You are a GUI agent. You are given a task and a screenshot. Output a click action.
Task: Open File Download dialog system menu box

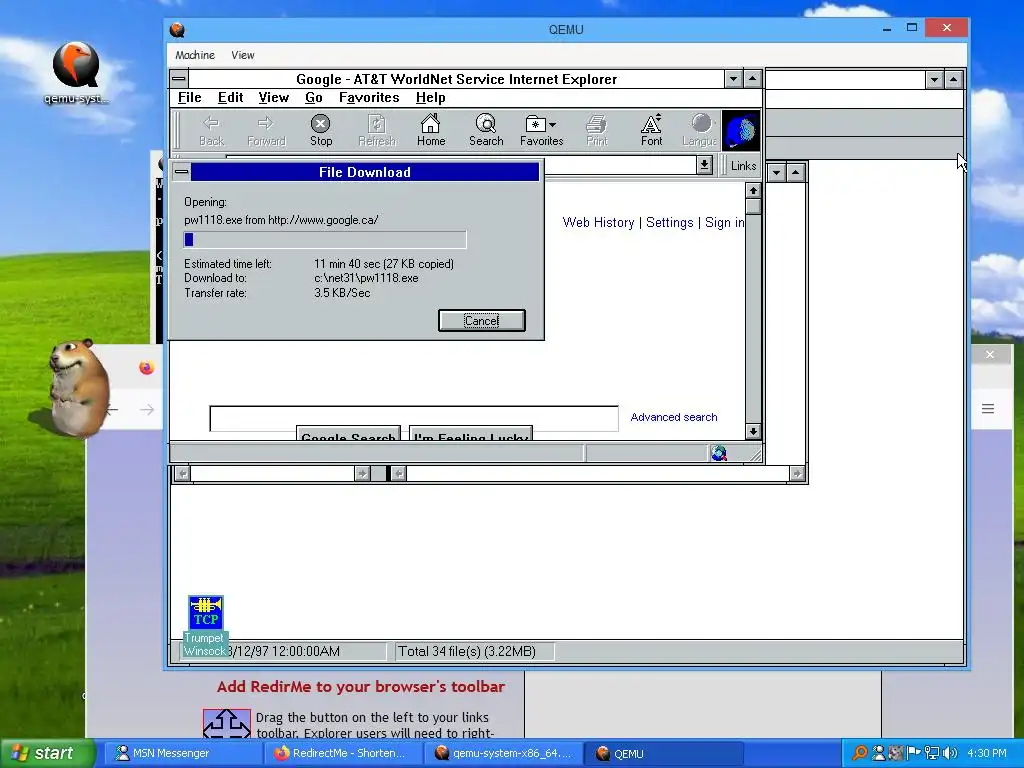(x=182, y=172)
